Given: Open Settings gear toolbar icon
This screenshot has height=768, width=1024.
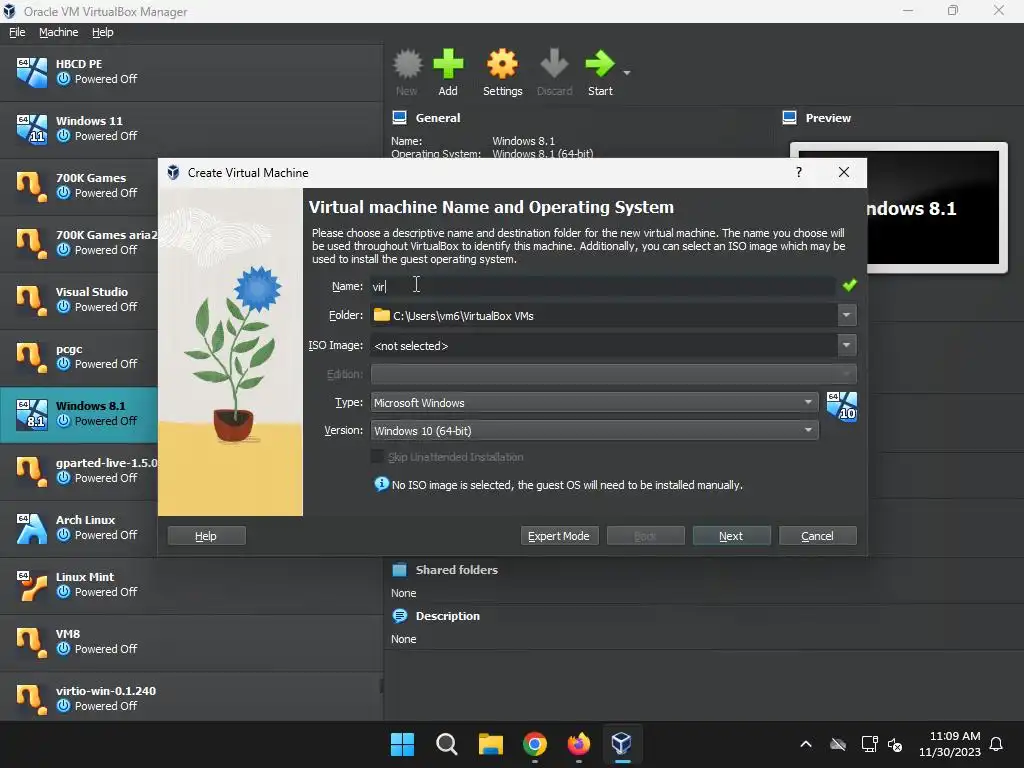Looking at the screenshot, I should coord(502,64).
